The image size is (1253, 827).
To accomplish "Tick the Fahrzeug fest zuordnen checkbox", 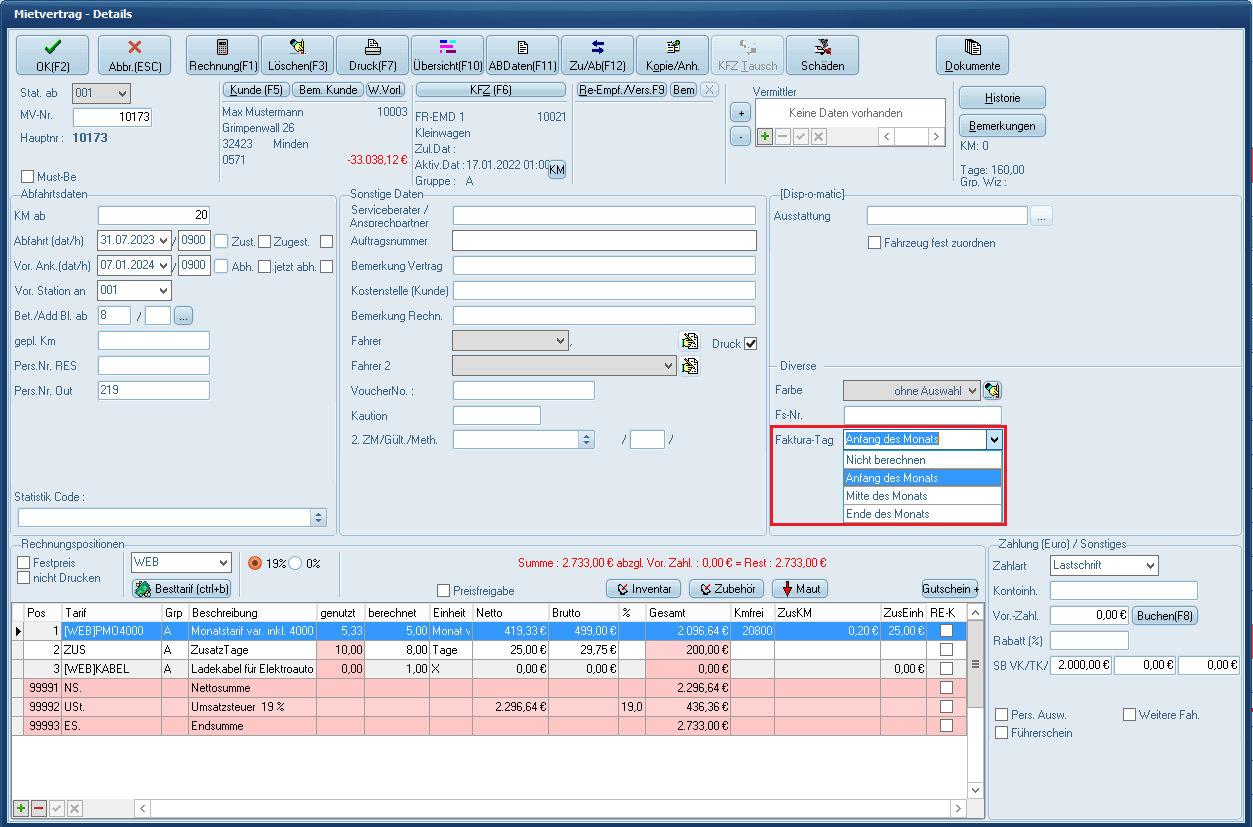I will pyautogui.click(x=874, y=243).
